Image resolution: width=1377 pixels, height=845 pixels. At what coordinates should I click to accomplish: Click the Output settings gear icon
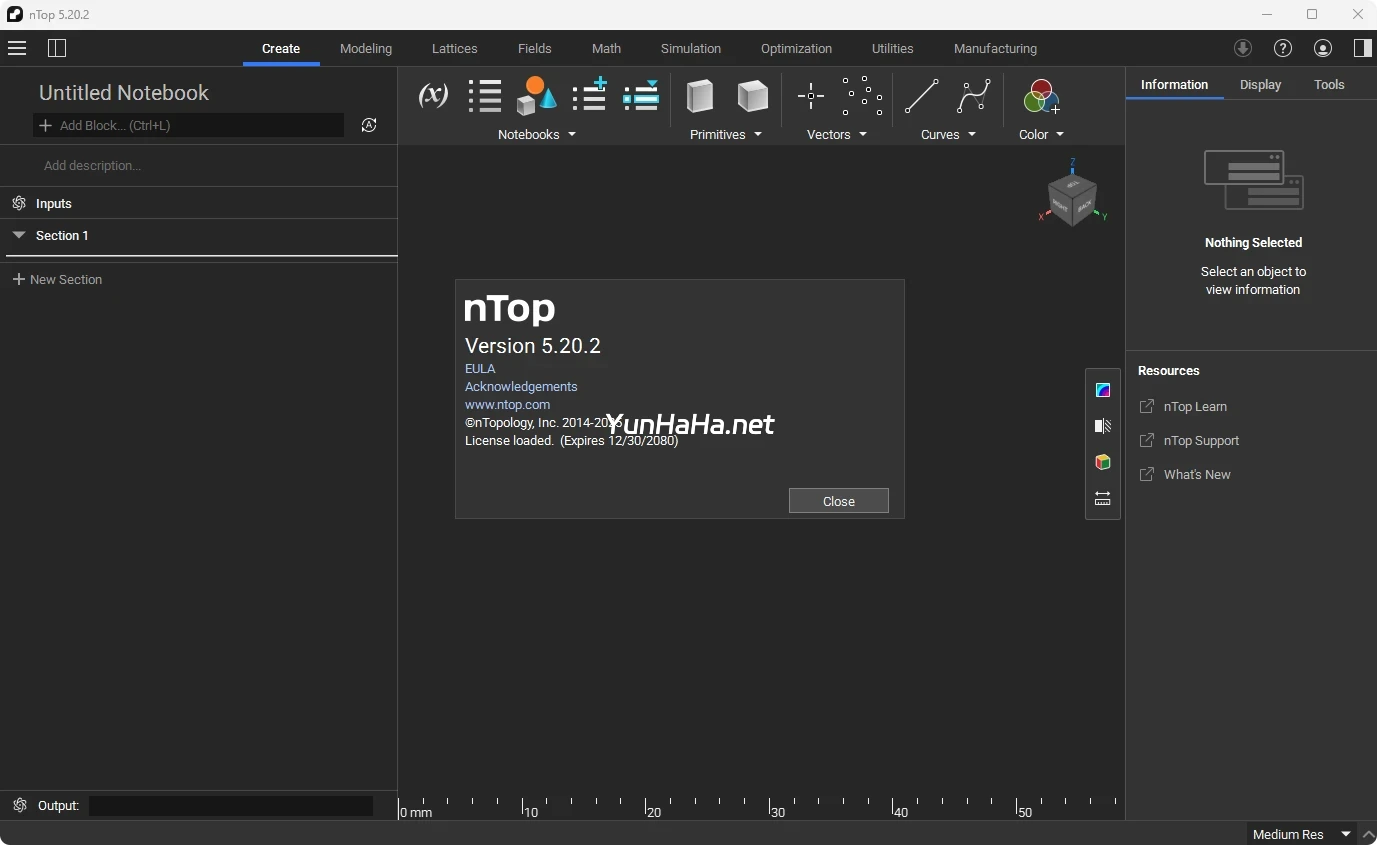19,805
